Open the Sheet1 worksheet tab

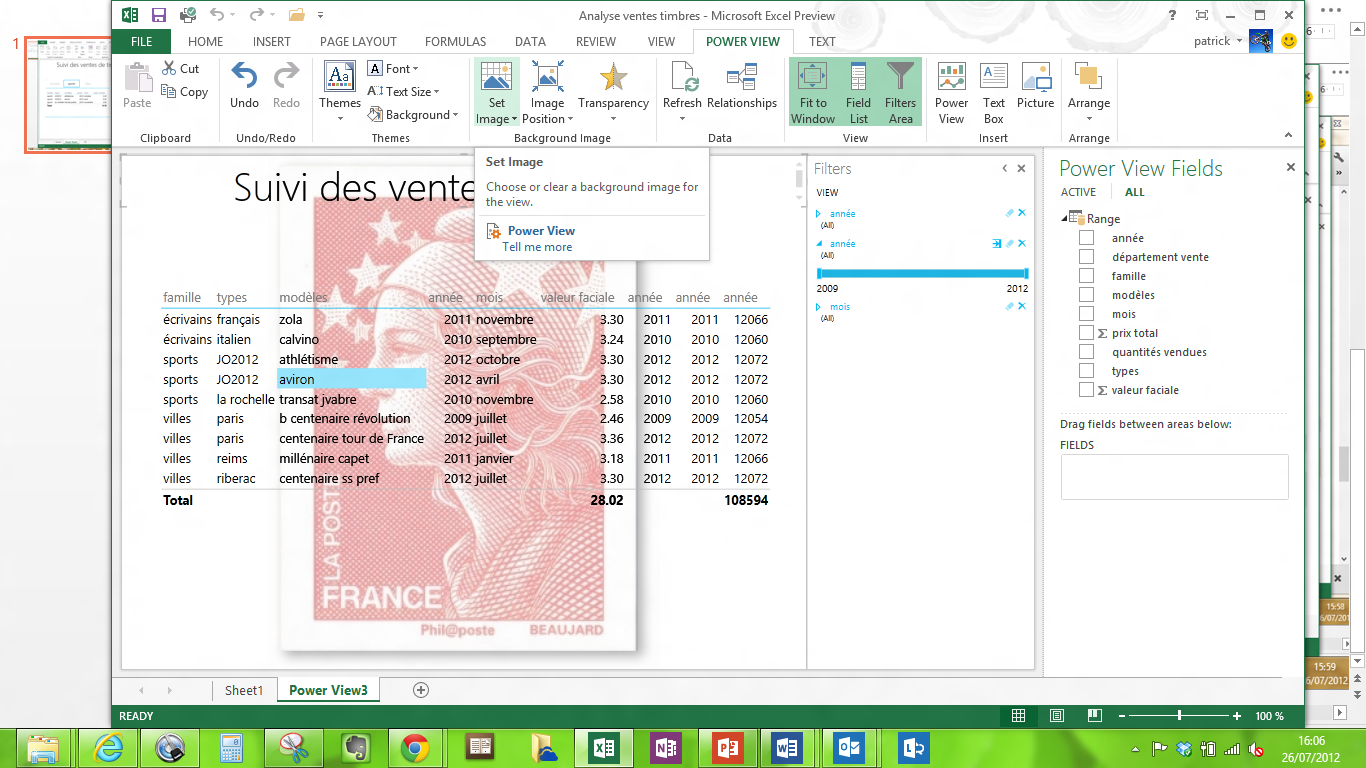243,690
